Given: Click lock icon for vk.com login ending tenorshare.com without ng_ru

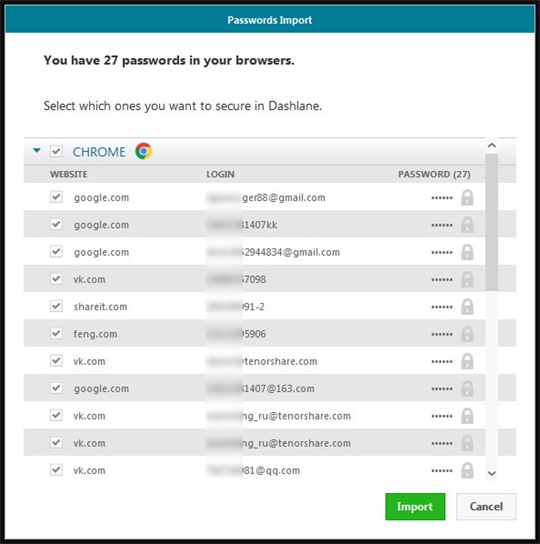Looking at the screenshot, I should [467, 361].
